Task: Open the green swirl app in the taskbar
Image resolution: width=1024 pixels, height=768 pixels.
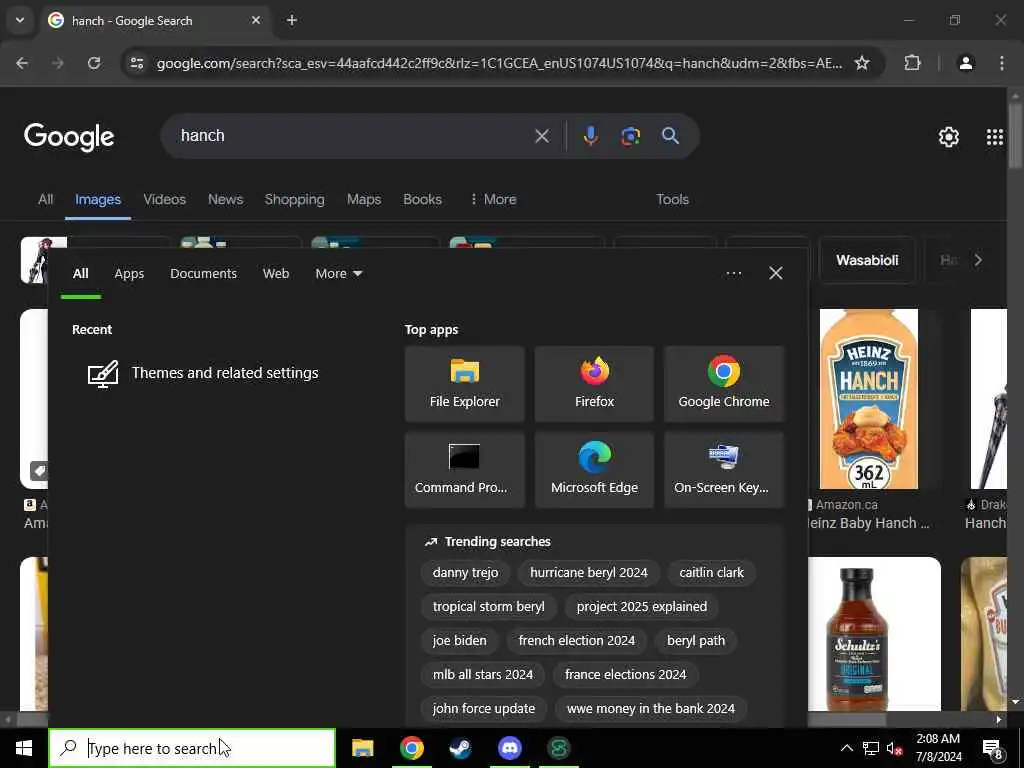Action: tap(558, 748)
